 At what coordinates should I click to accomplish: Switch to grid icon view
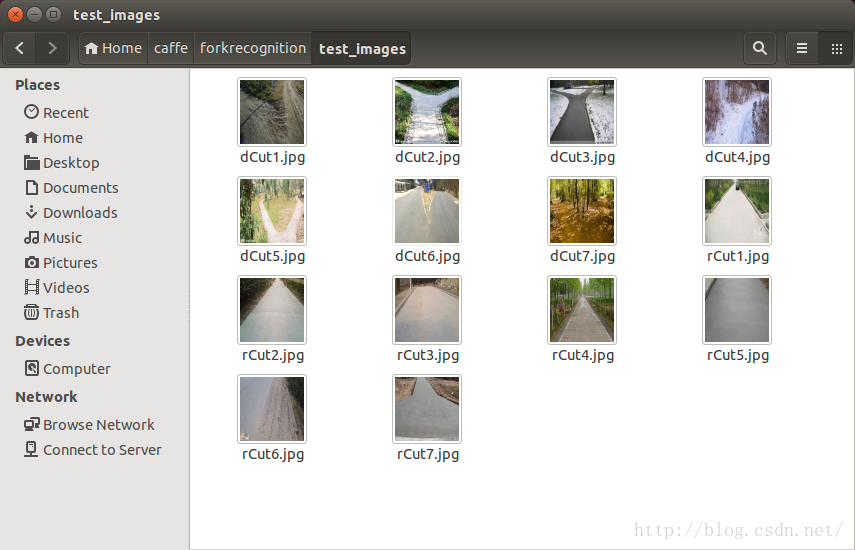[x=836, y=49]
